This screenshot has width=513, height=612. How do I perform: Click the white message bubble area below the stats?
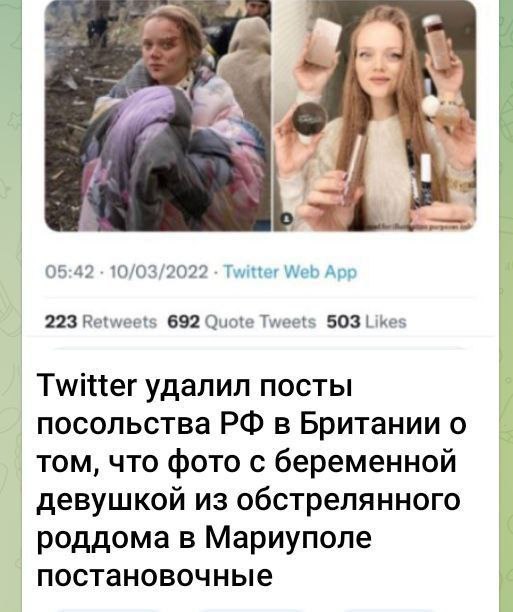(261, 353)
